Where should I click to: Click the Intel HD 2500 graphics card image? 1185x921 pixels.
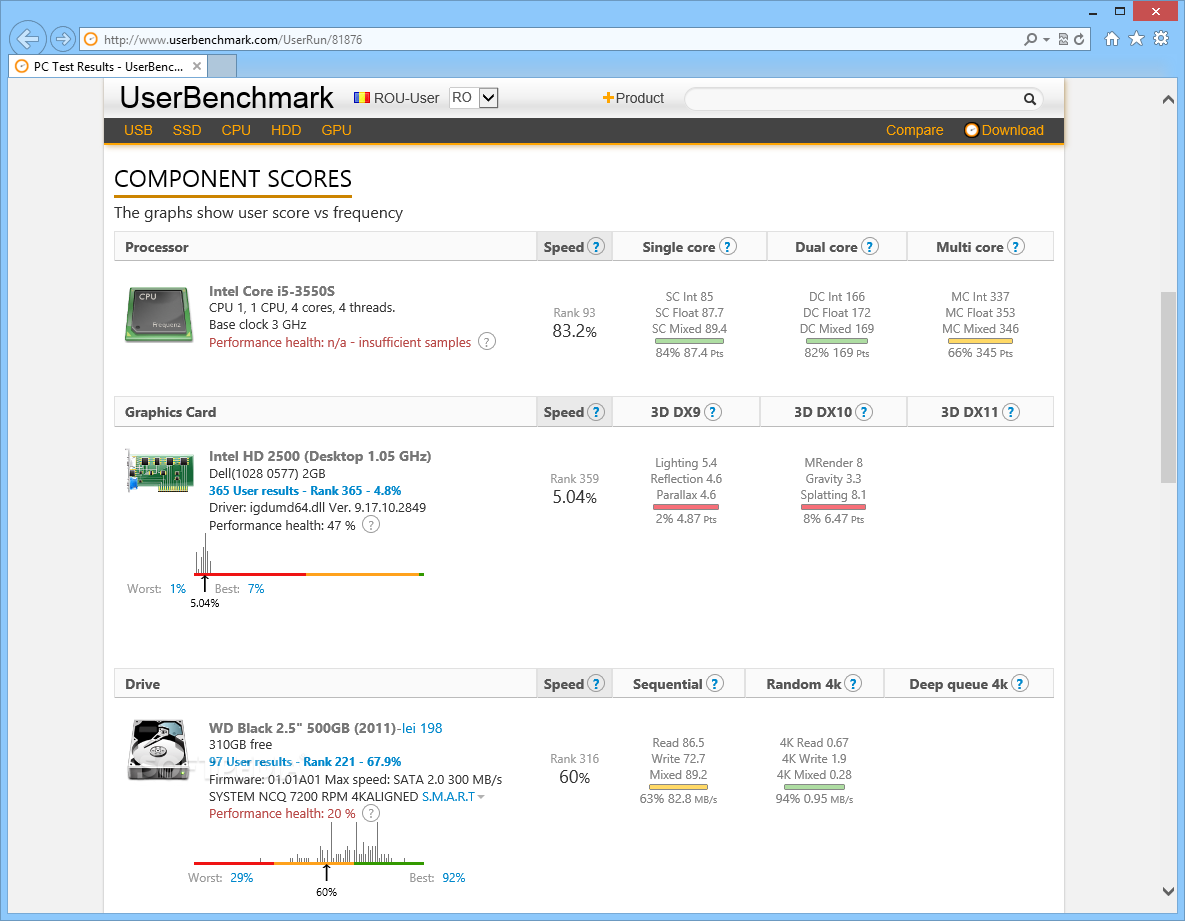point(160,471)
